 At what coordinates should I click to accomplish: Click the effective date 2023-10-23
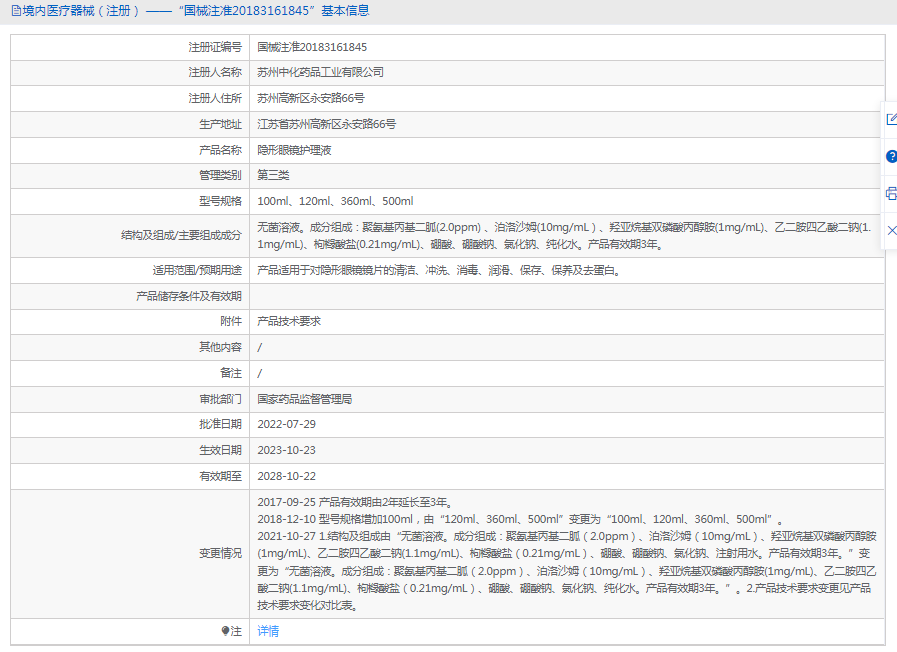286,450
